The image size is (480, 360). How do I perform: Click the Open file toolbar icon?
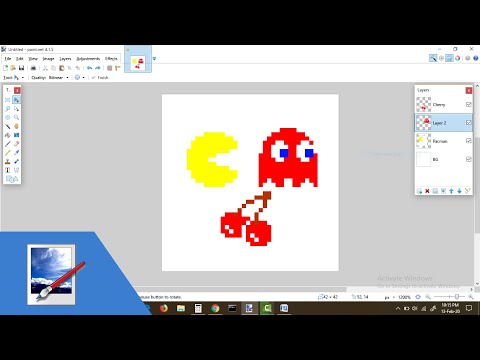pos(13,68)
